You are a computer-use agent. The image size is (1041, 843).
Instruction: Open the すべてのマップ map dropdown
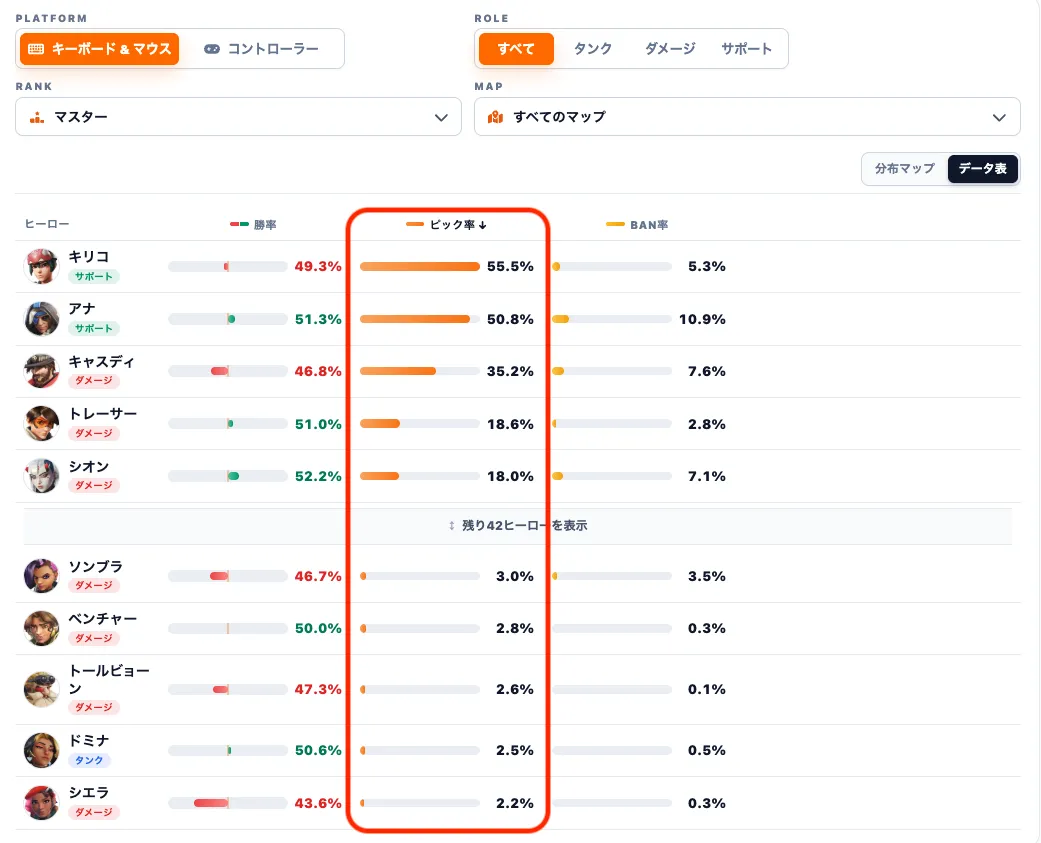(747, 117)
